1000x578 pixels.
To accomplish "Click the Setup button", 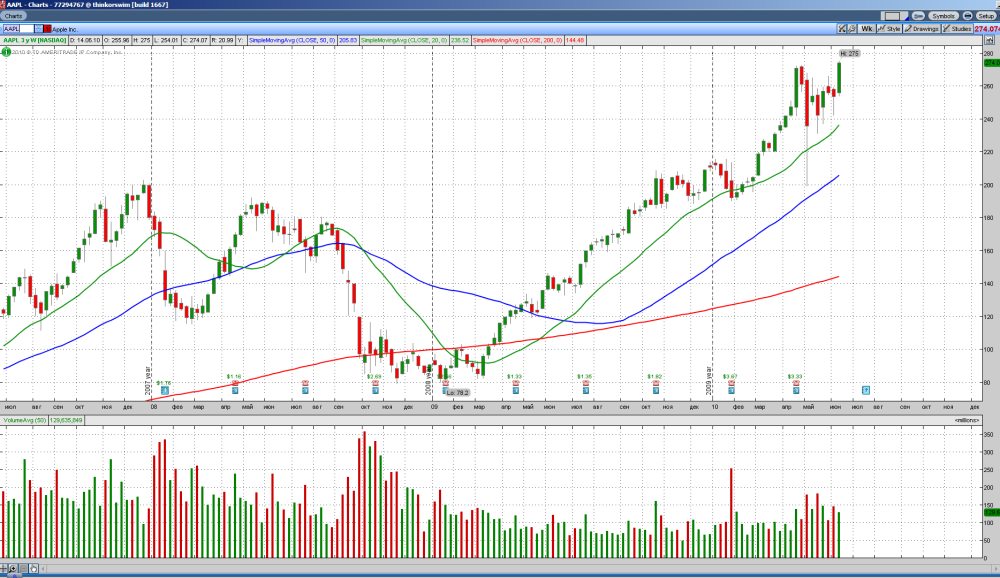I will 985,16.
